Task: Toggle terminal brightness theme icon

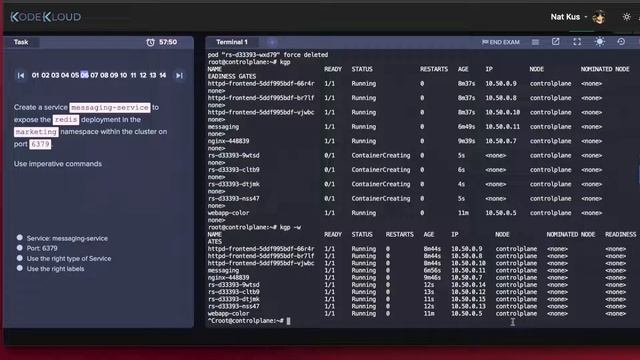Action: 599,42
